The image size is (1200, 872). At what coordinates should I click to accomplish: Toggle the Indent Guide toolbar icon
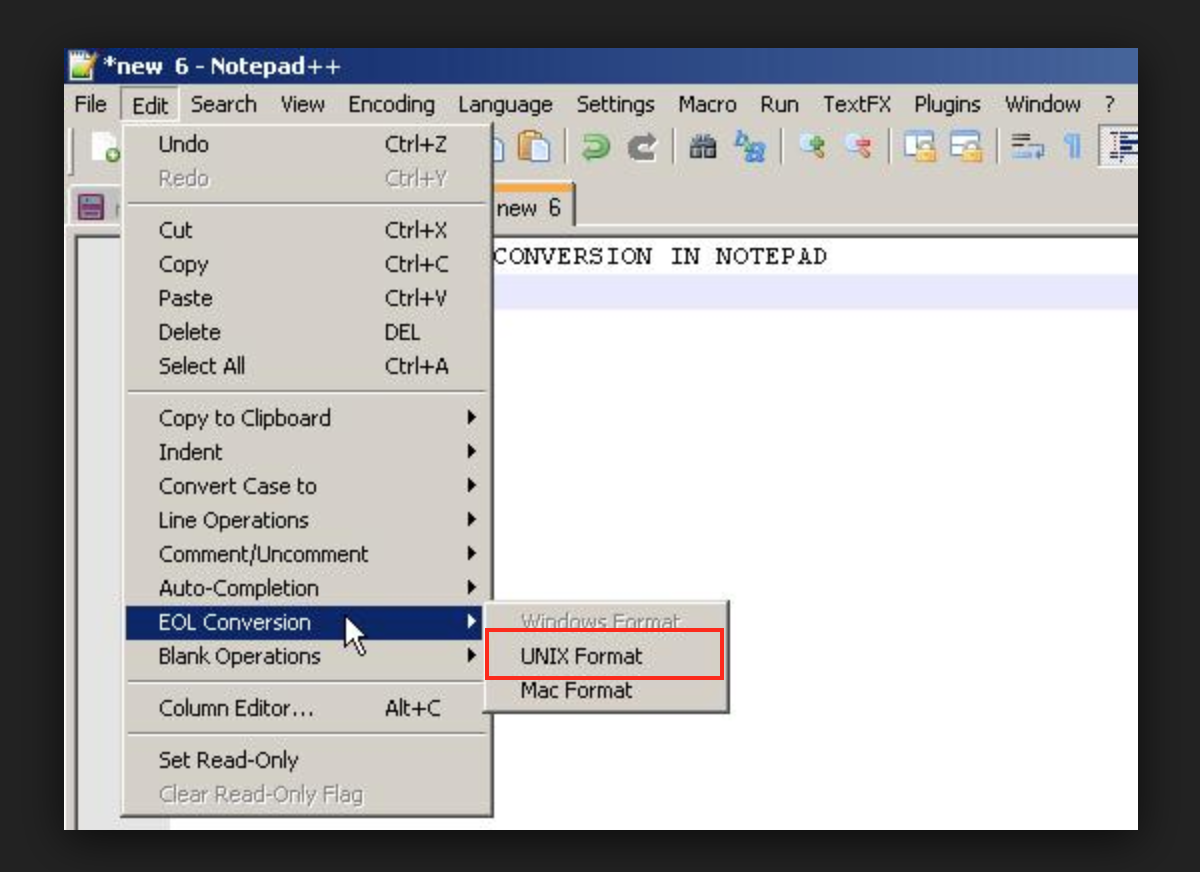pyautogui.click(x=1120, y=148)
